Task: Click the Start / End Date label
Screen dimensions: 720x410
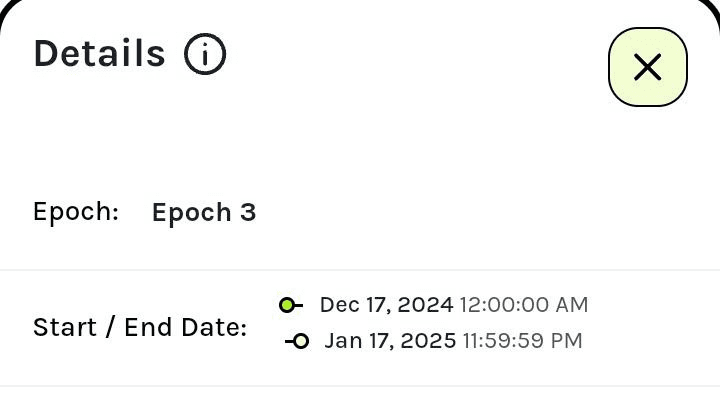Action: click(140, 327)
